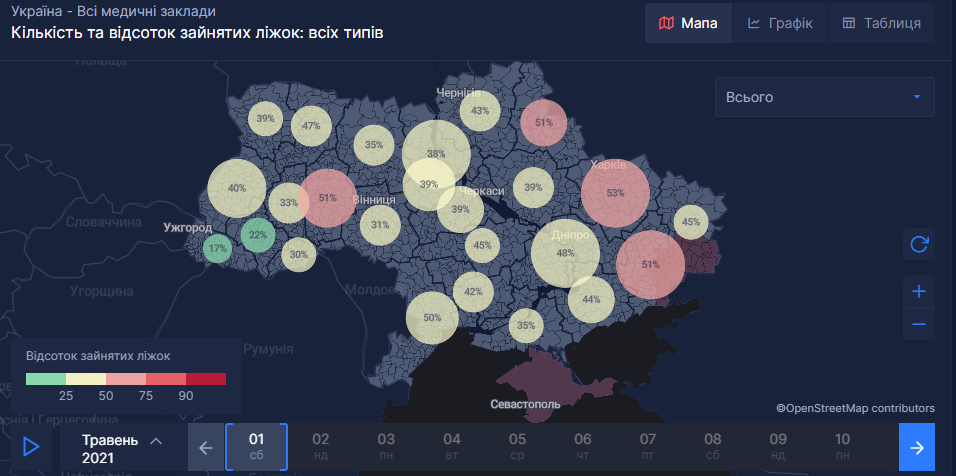Click the refresh map icon

point(919,244)
